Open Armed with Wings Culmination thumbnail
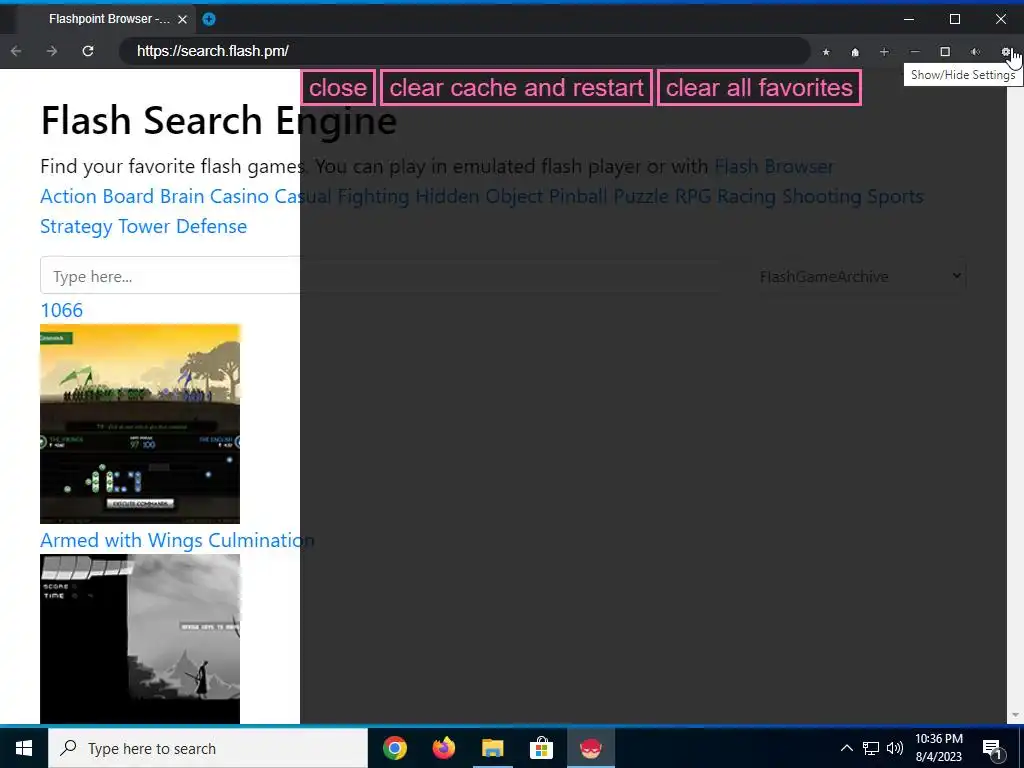The height and width of the screenshot is (768, 1024). click(140, 639)
